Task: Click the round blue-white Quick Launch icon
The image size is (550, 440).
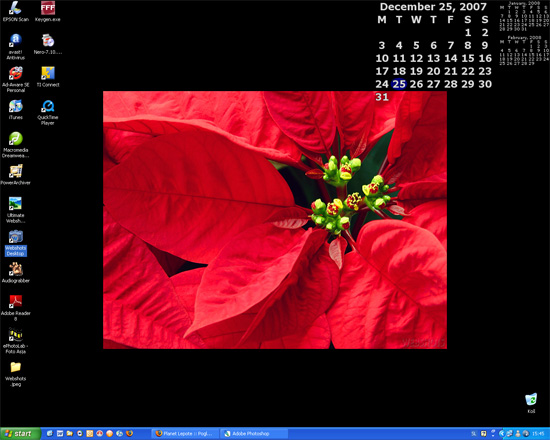Action: (80, 433)
